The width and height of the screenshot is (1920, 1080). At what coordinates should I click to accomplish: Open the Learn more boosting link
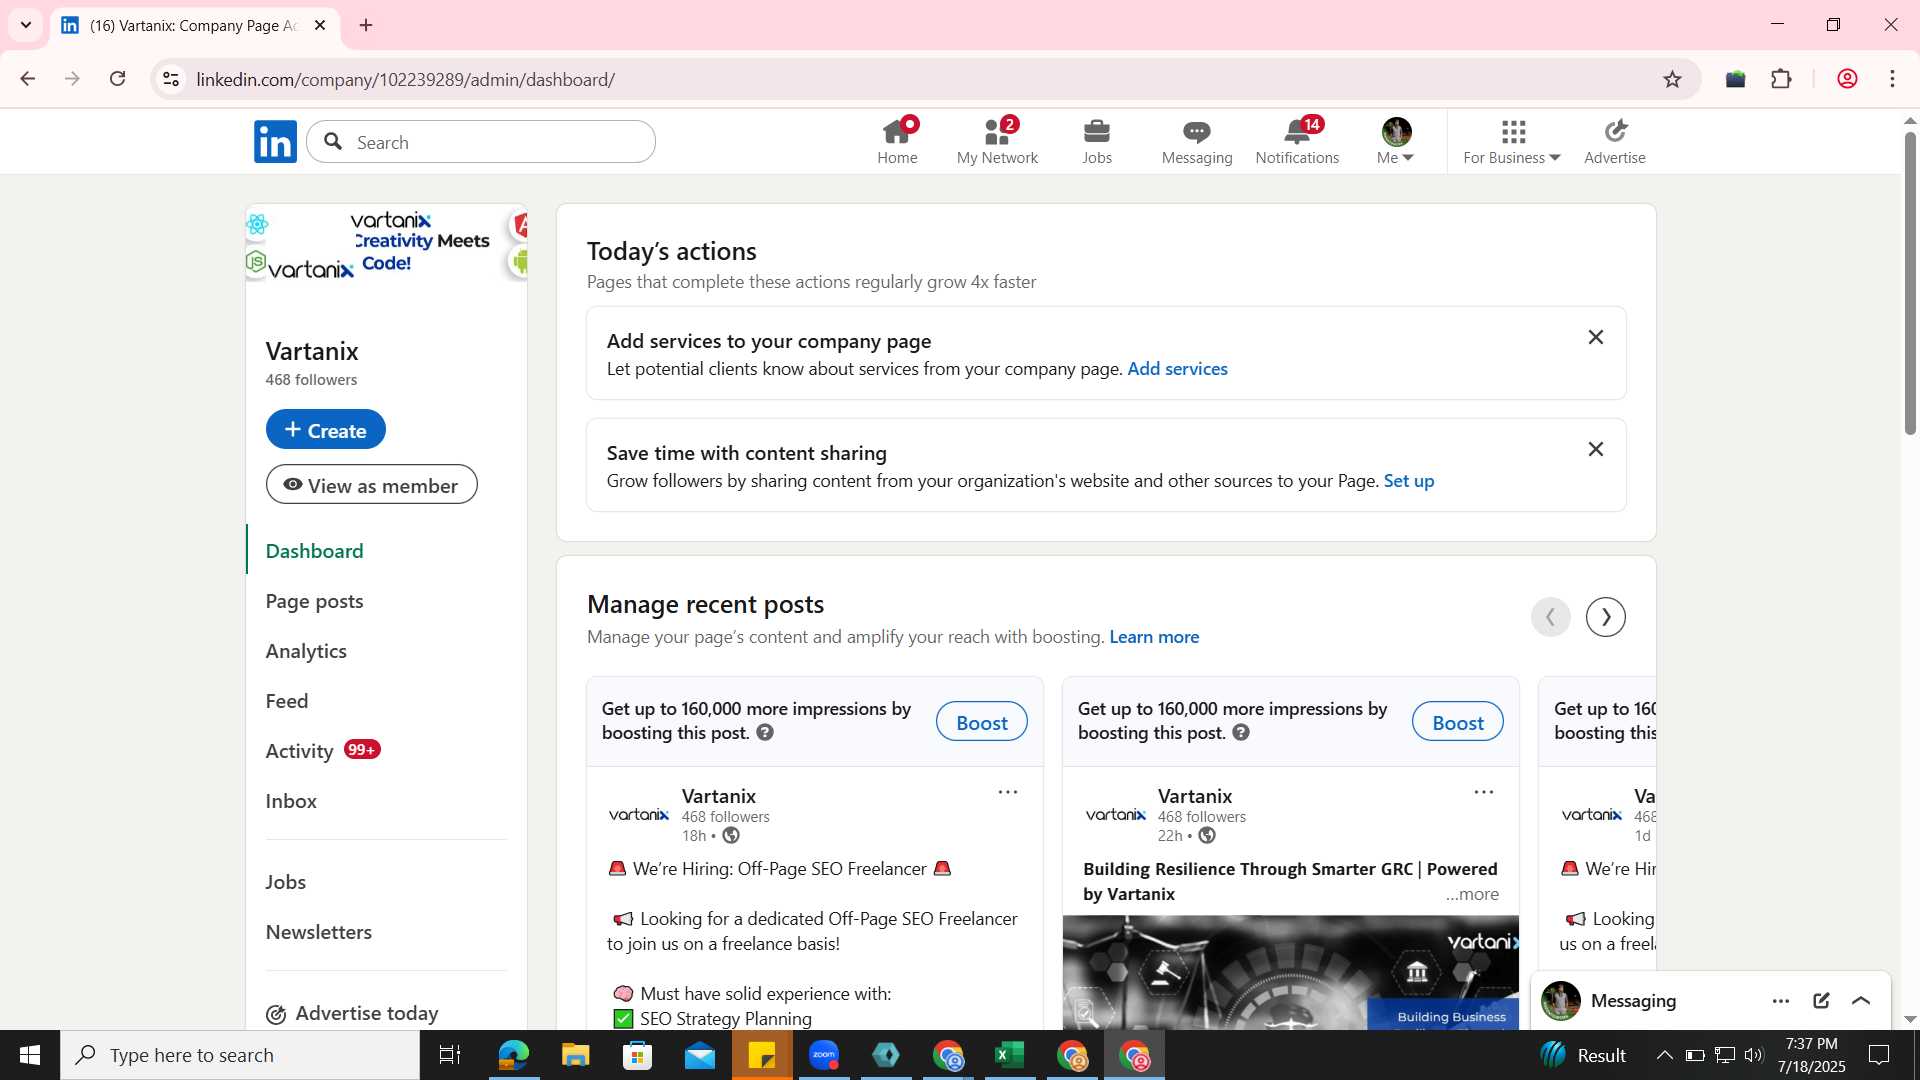click(x=1154, y=637)
